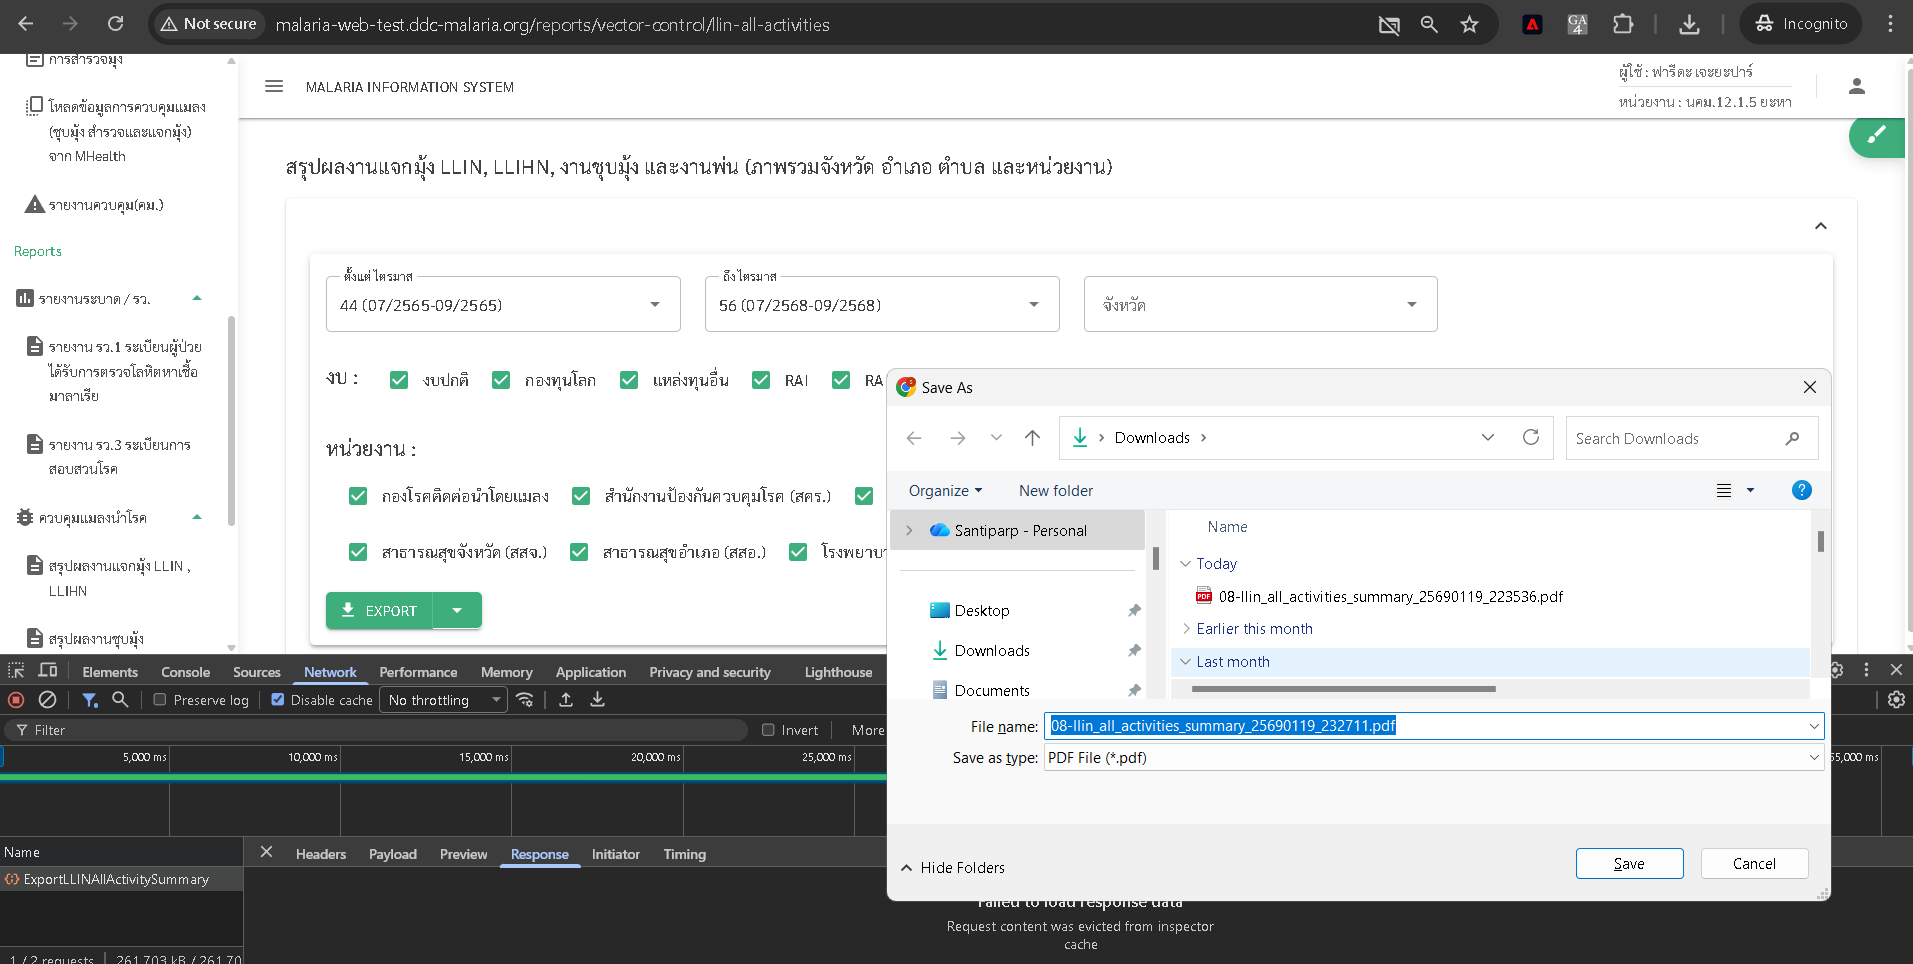Clear the network log in DevTools
Screen dimensions: 1913x964
[x=47, y=700]
